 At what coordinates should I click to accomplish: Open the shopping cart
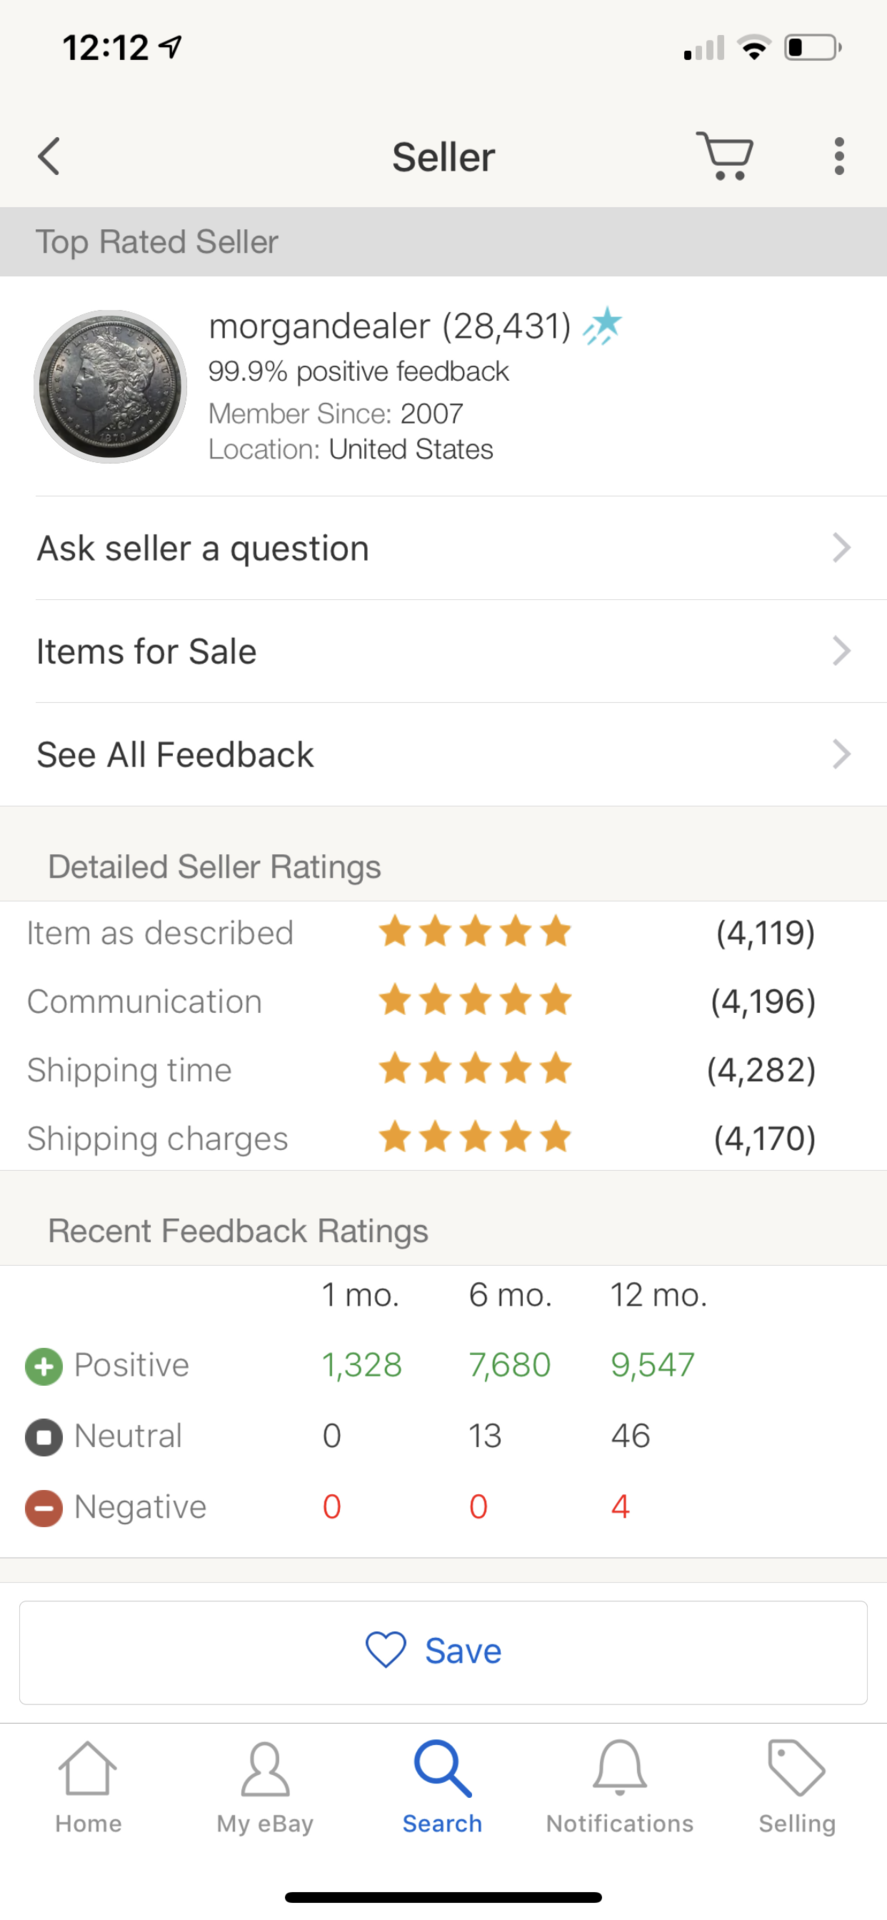724,157
